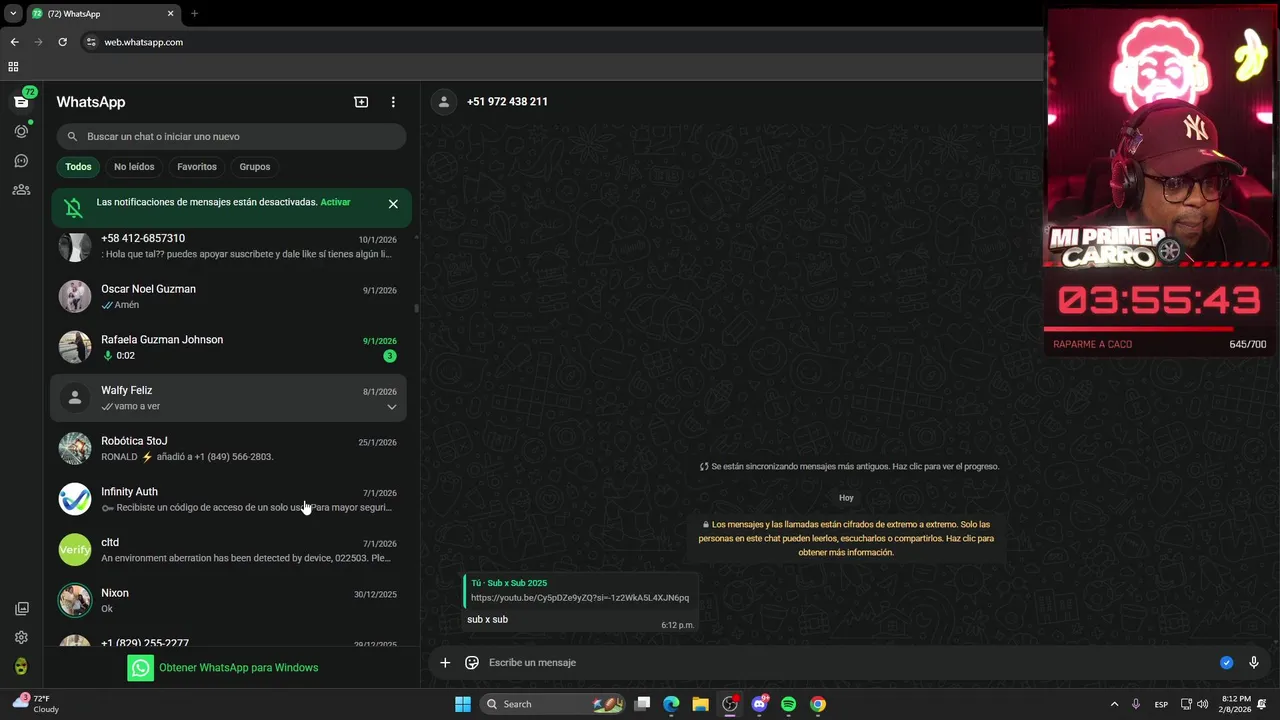Screen dimensions: 1280x720
Task: Open the WhatsApp three-dot menu
Action: point(393,102)
